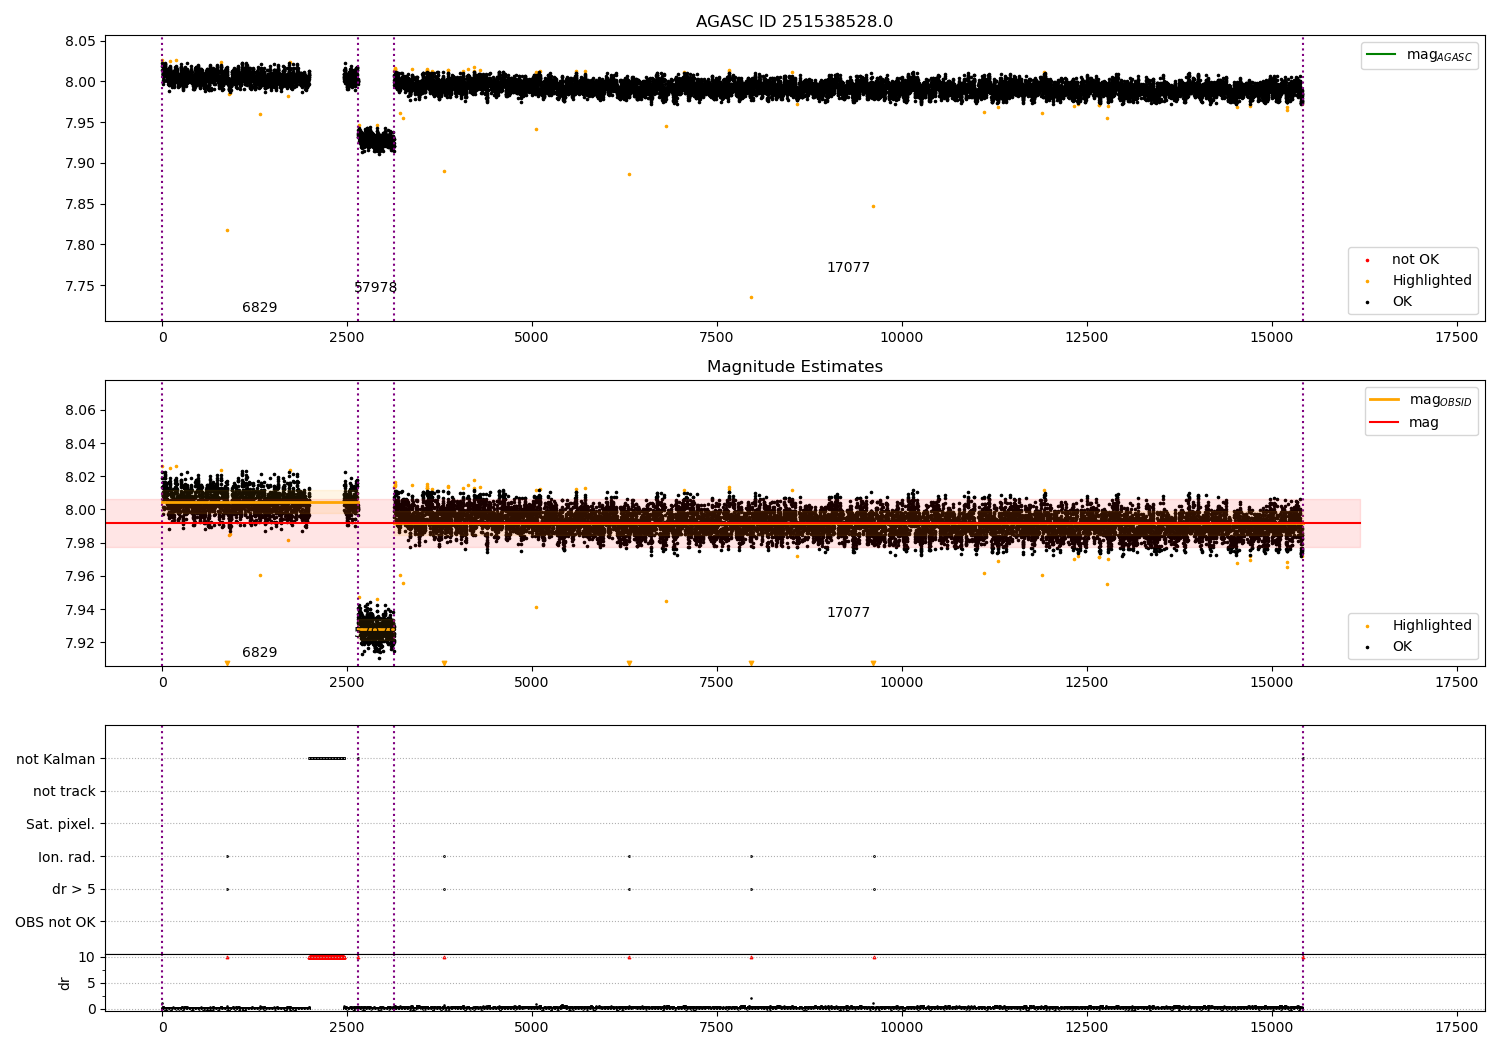Viewport: 1500px width, 1050px height.
Task: Click the 'AGASC ID 251538528.0' plot title
Action: 794,22
